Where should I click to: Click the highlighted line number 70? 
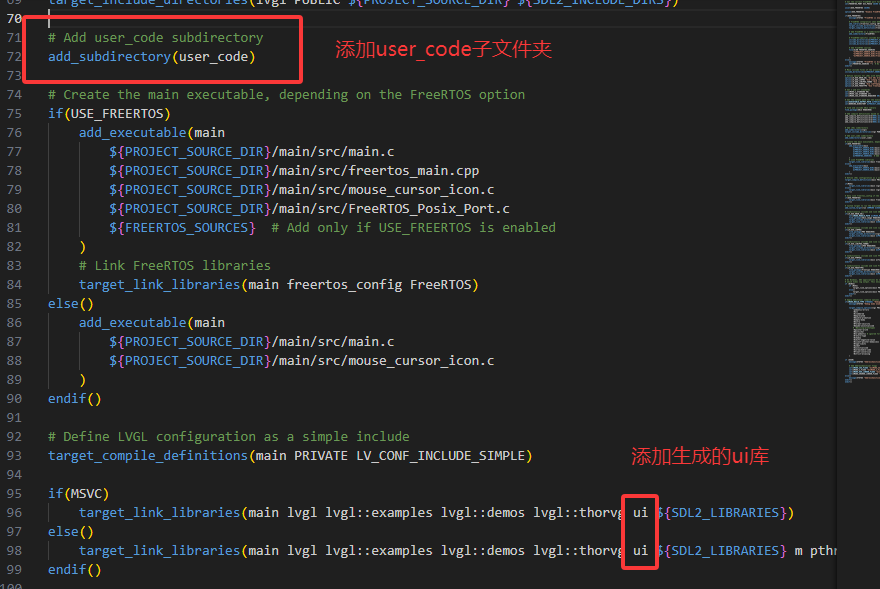[13, 18]
